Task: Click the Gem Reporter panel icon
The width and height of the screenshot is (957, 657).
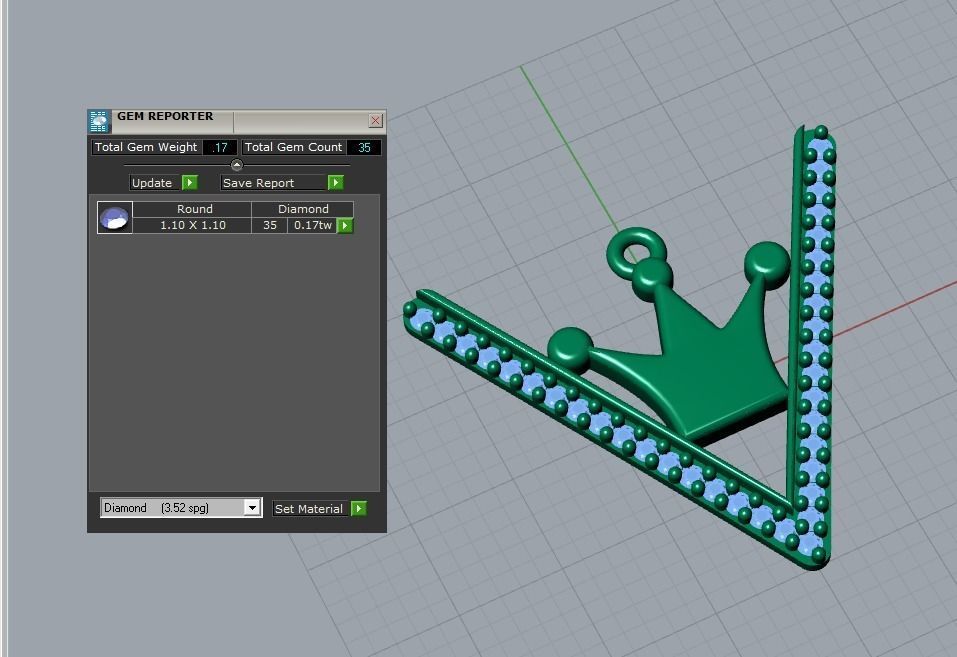Action: pos(99,121)
